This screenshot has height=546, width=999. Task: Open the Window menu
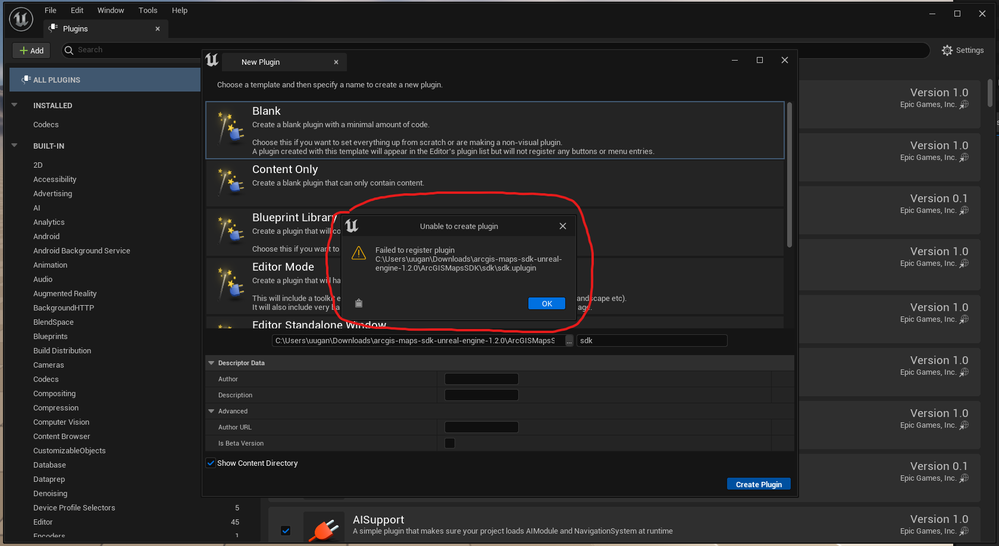click(x=110, y=10)
